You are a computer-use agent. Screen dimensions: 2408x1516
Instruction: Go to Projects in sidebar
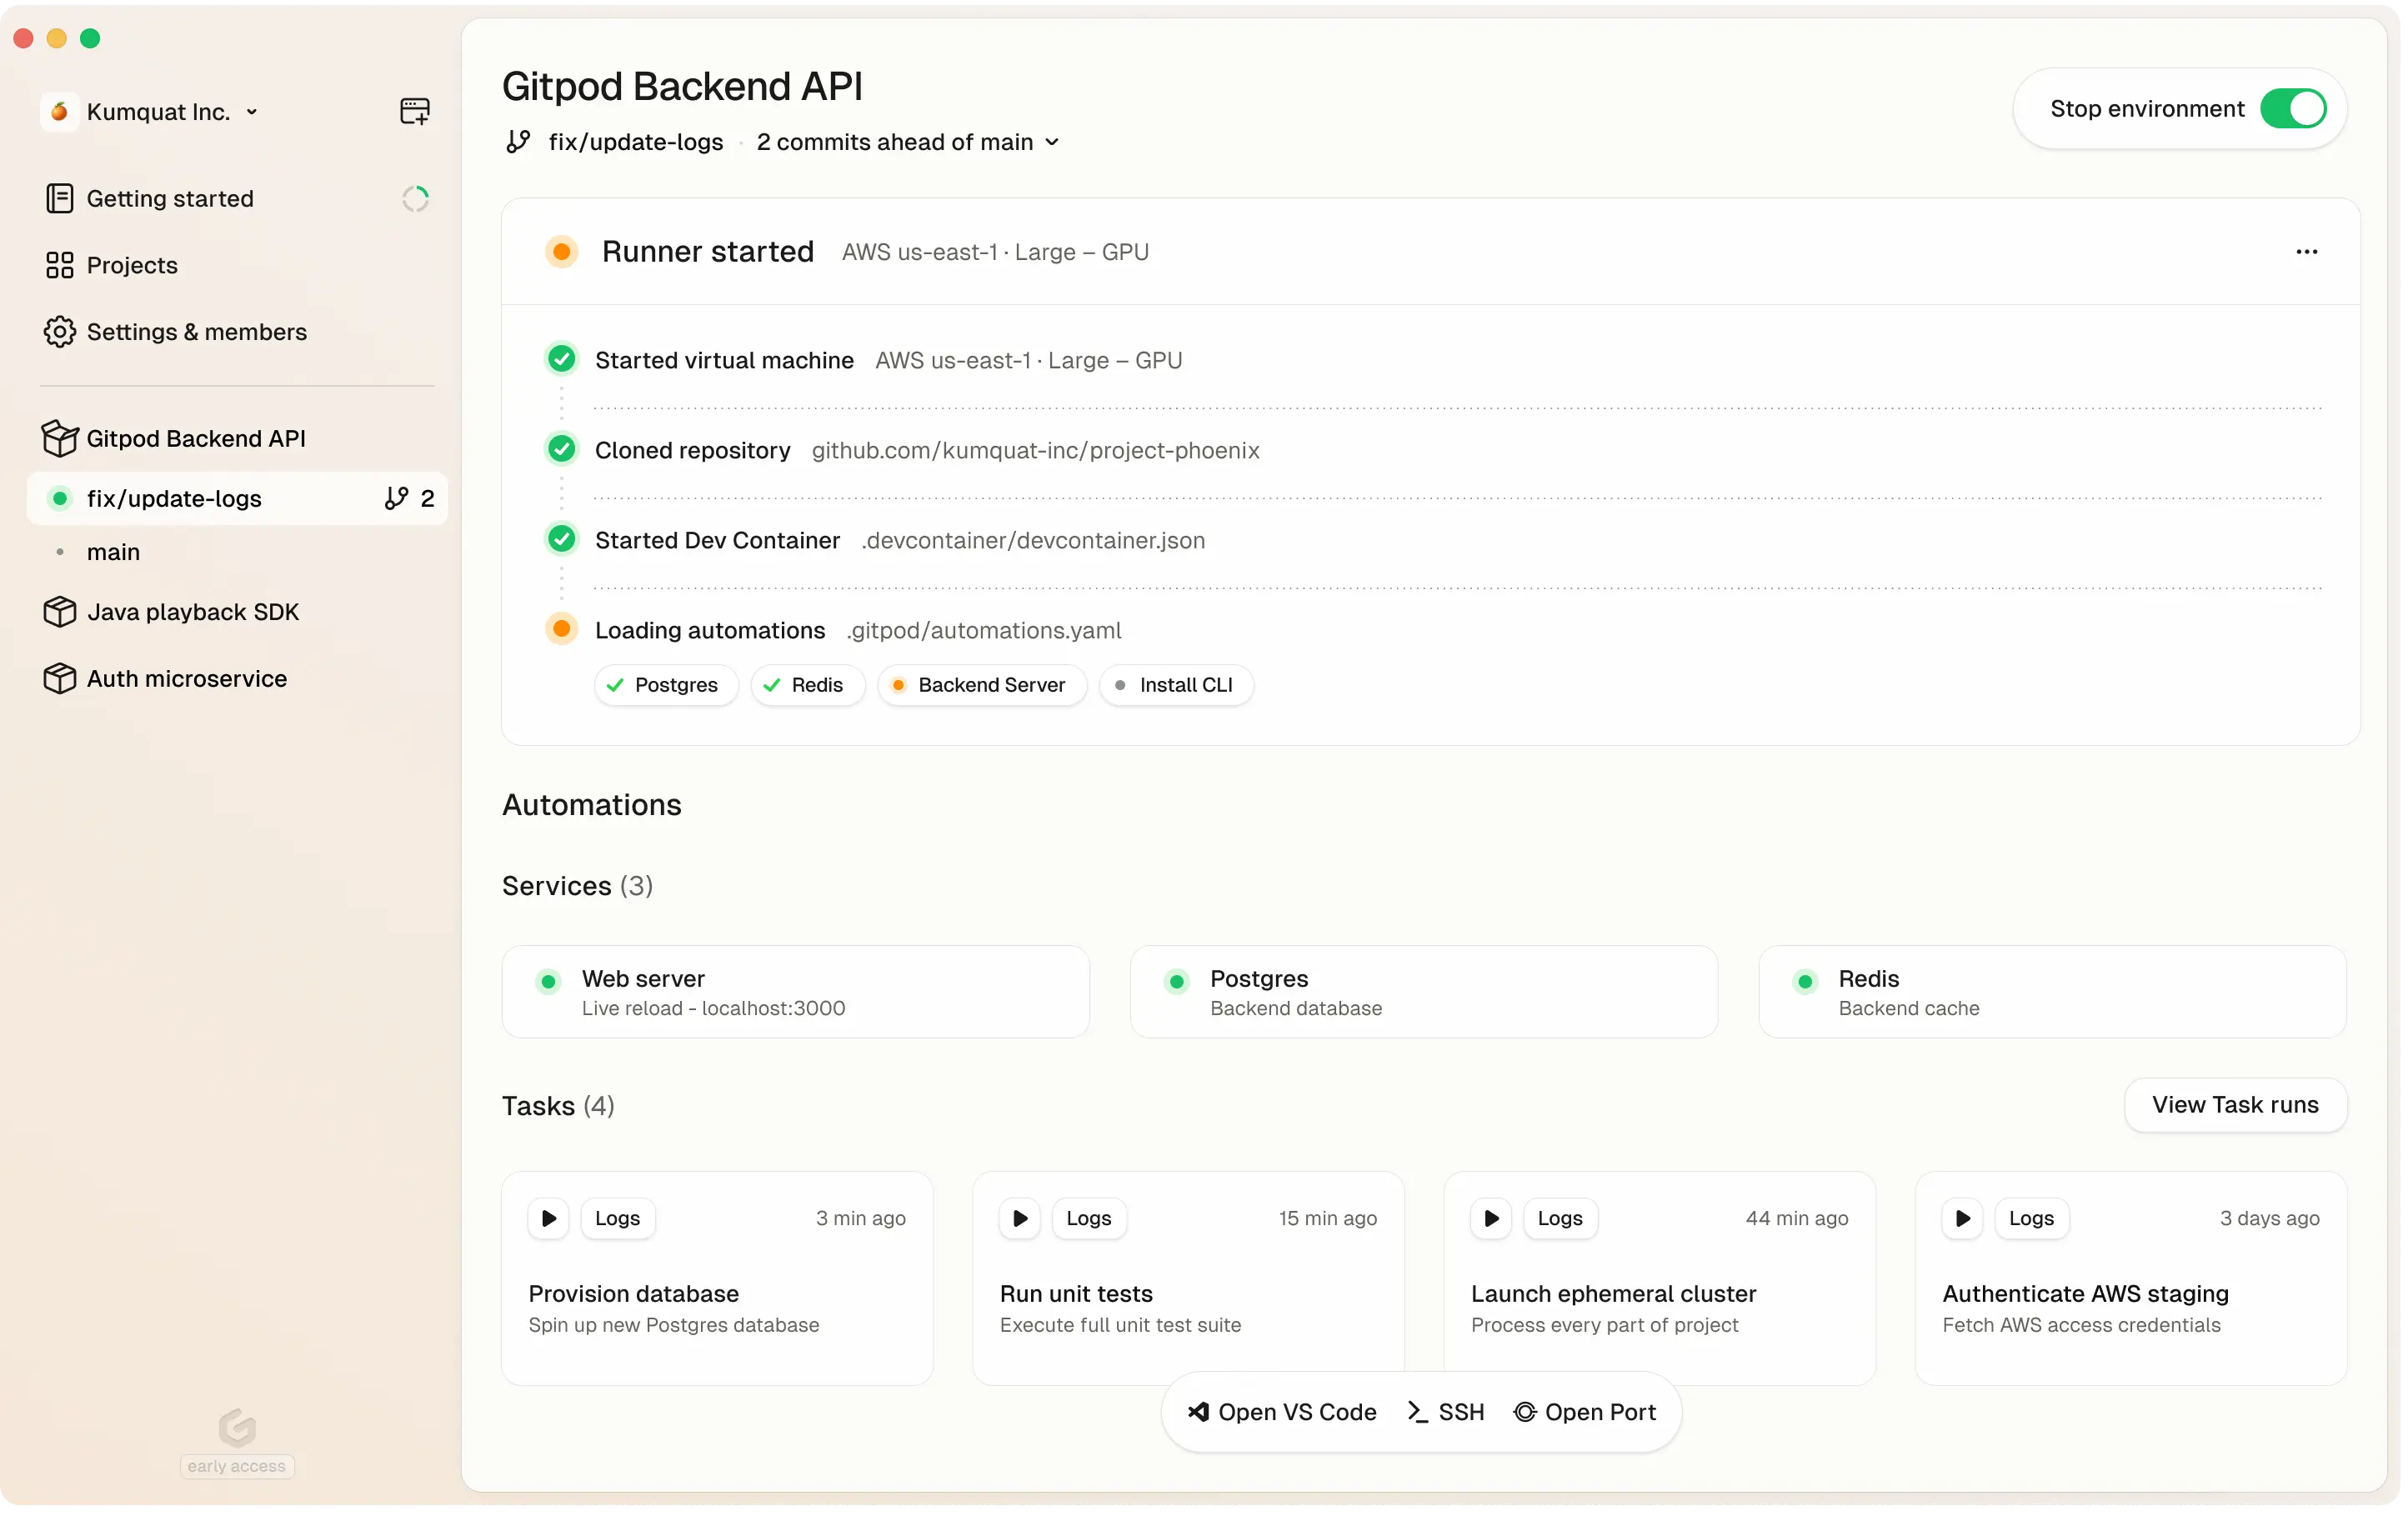[132, 265]
